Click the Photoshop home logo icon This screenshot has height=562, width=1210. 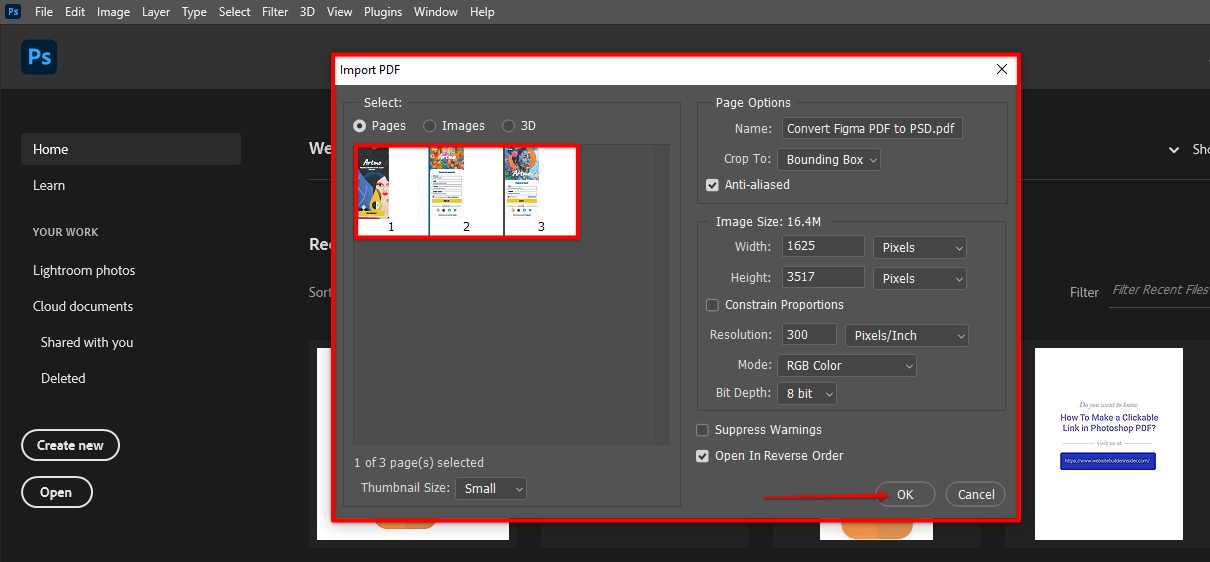(x=39, y=58)
